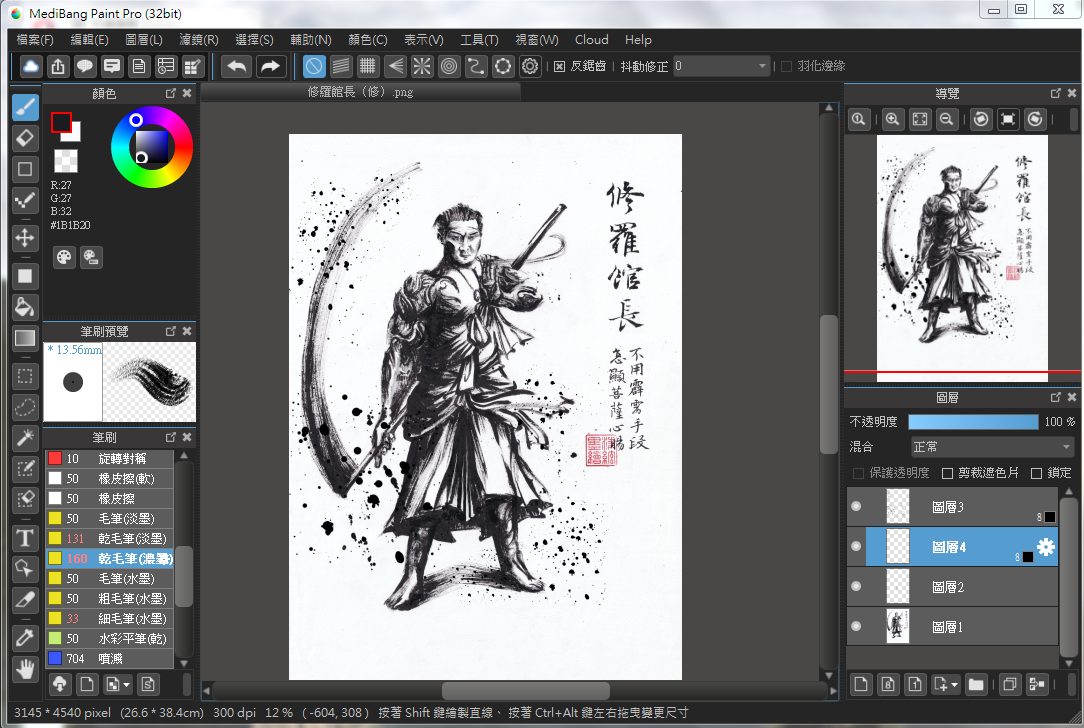Hide layer 圖層2 visibility
Image resolution: width=1084 pixels, height=728 pixels.
[x=856, y=586]
